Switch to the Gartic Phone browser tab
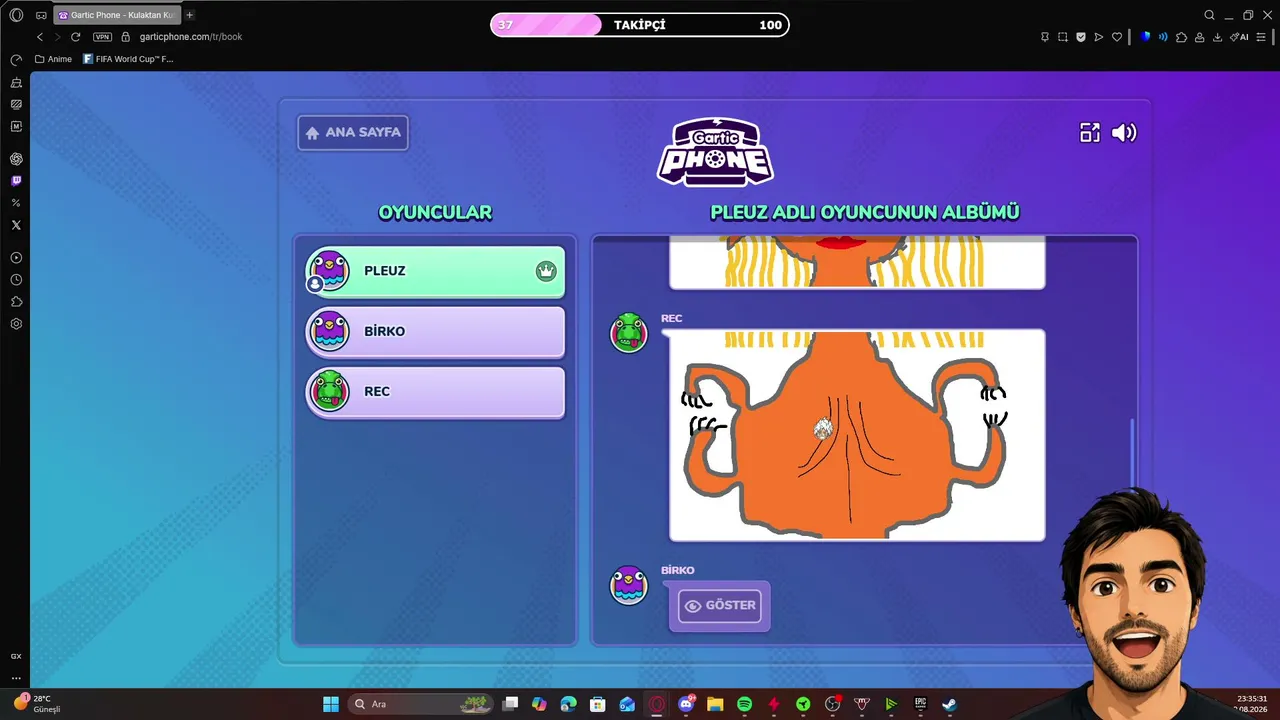This screenshot has width=1280, height=720. coord(118,15)
